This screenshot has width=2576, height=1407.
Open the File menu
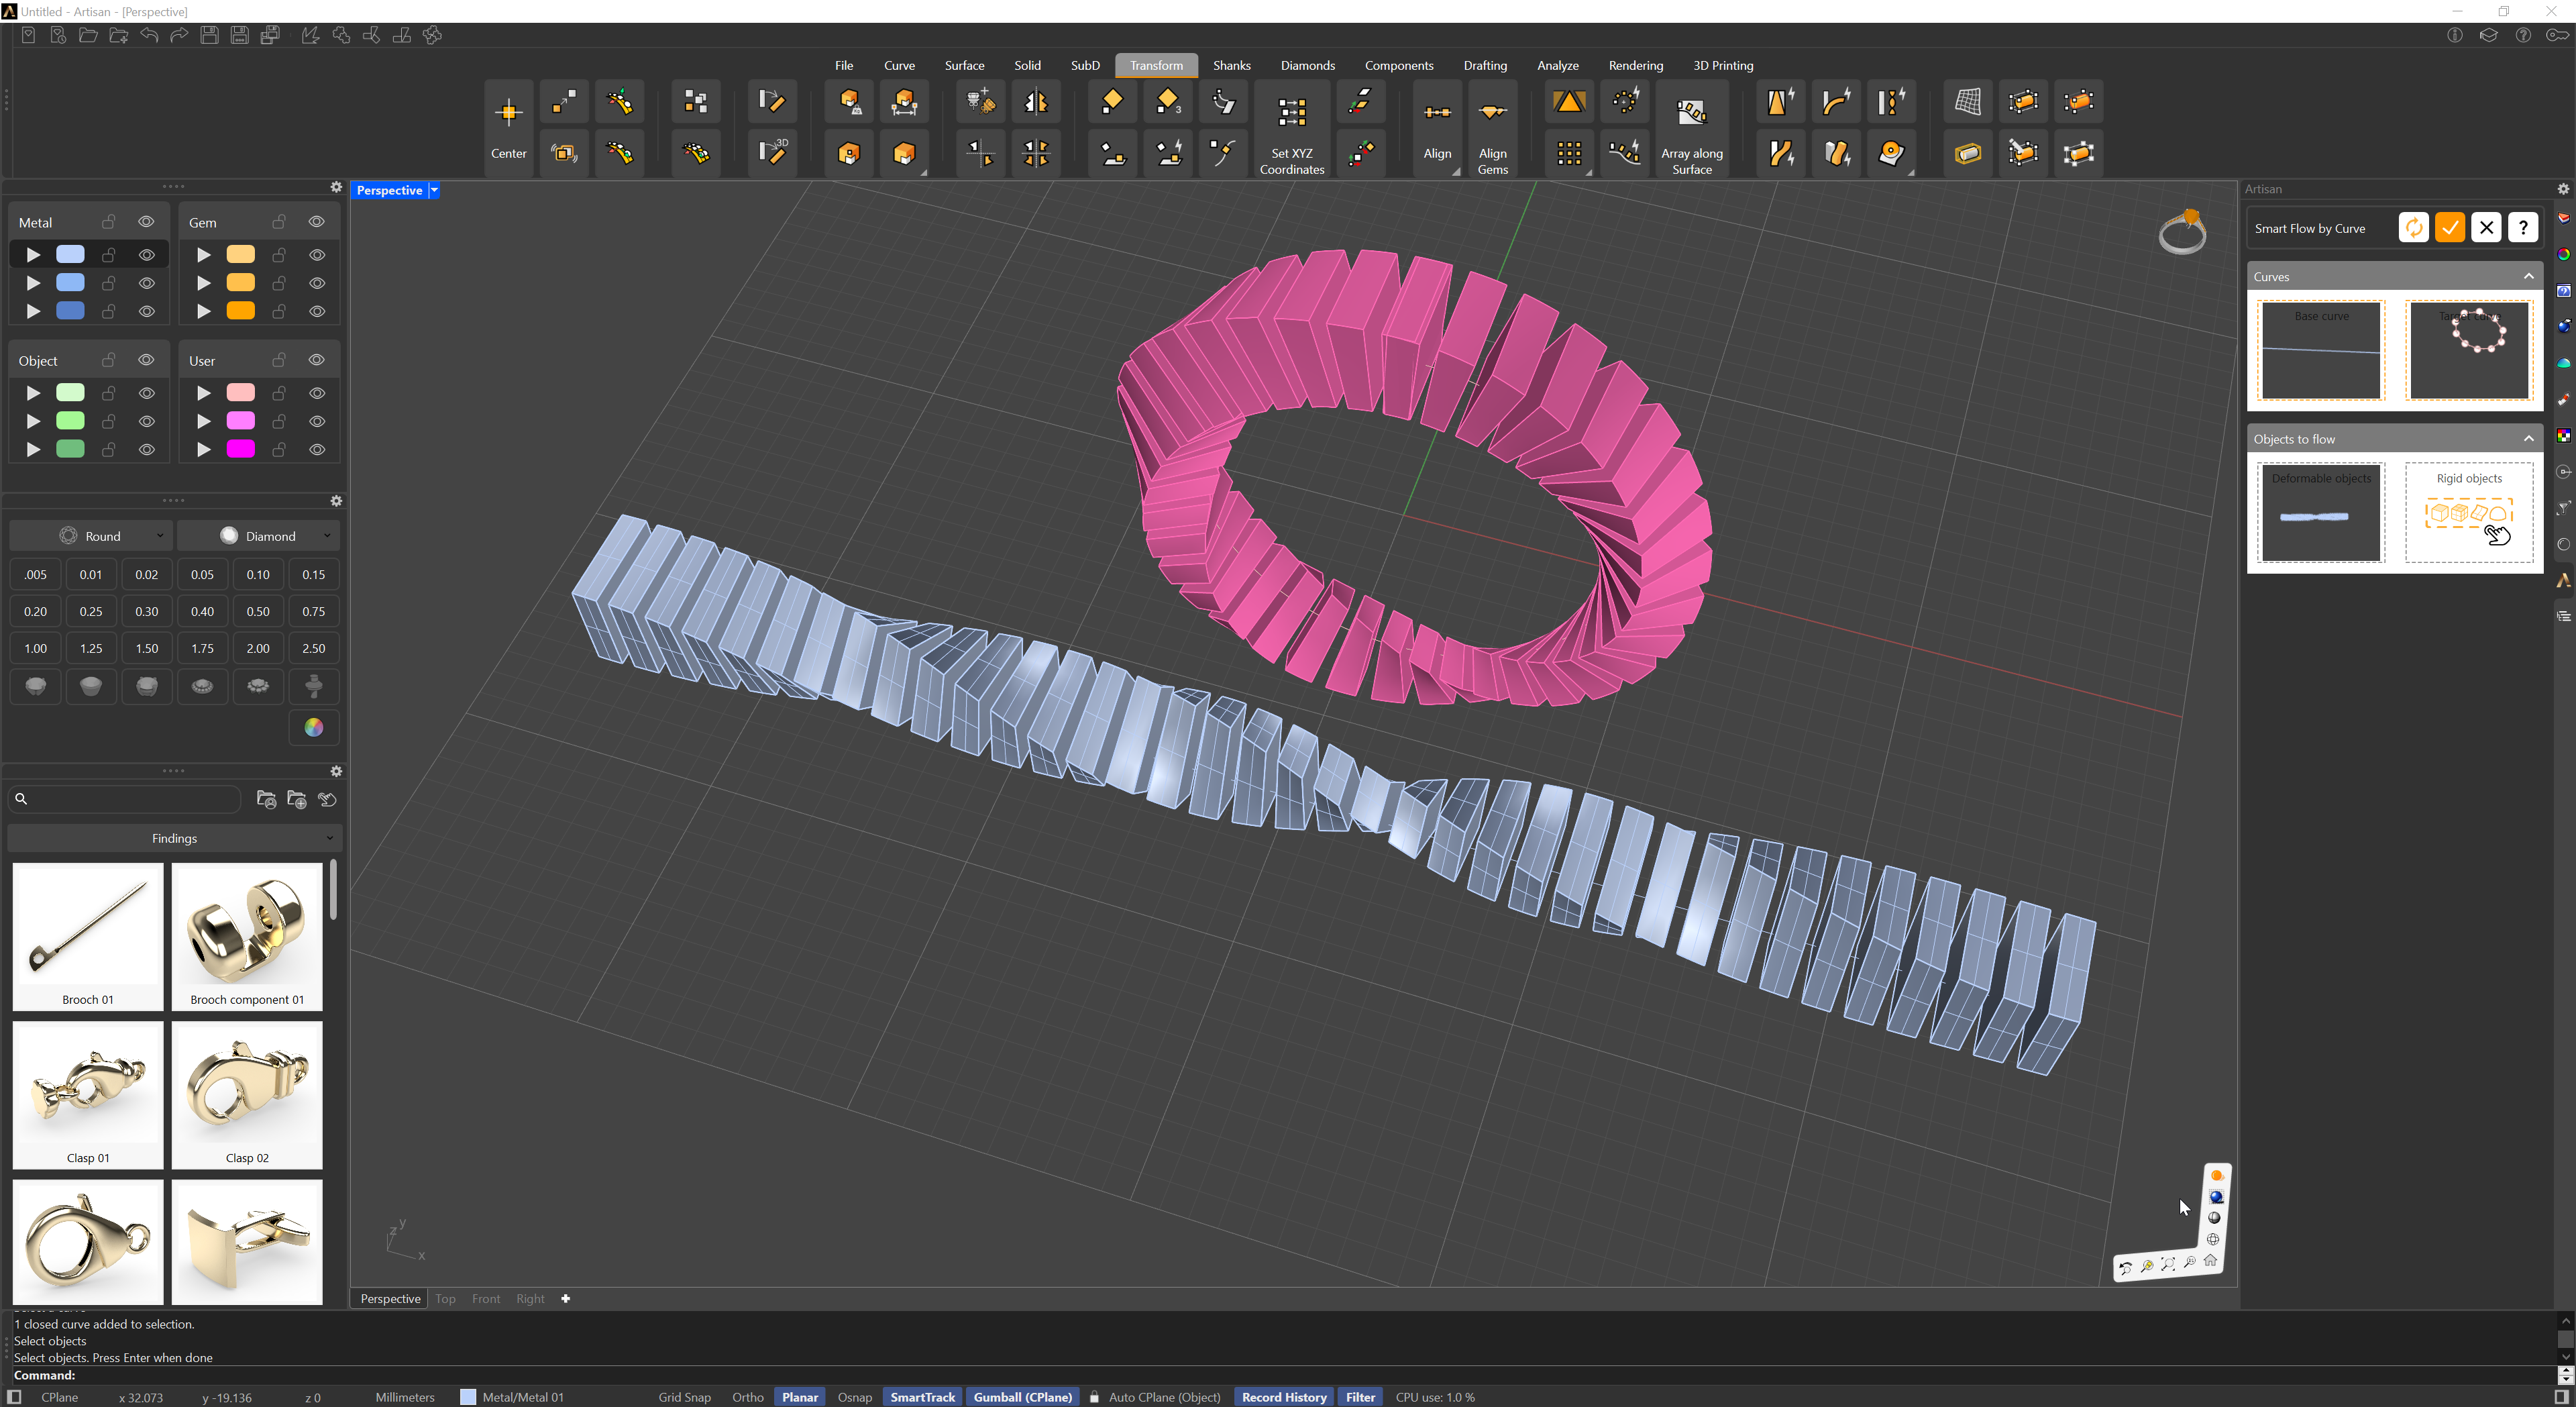tap(843, 65)
